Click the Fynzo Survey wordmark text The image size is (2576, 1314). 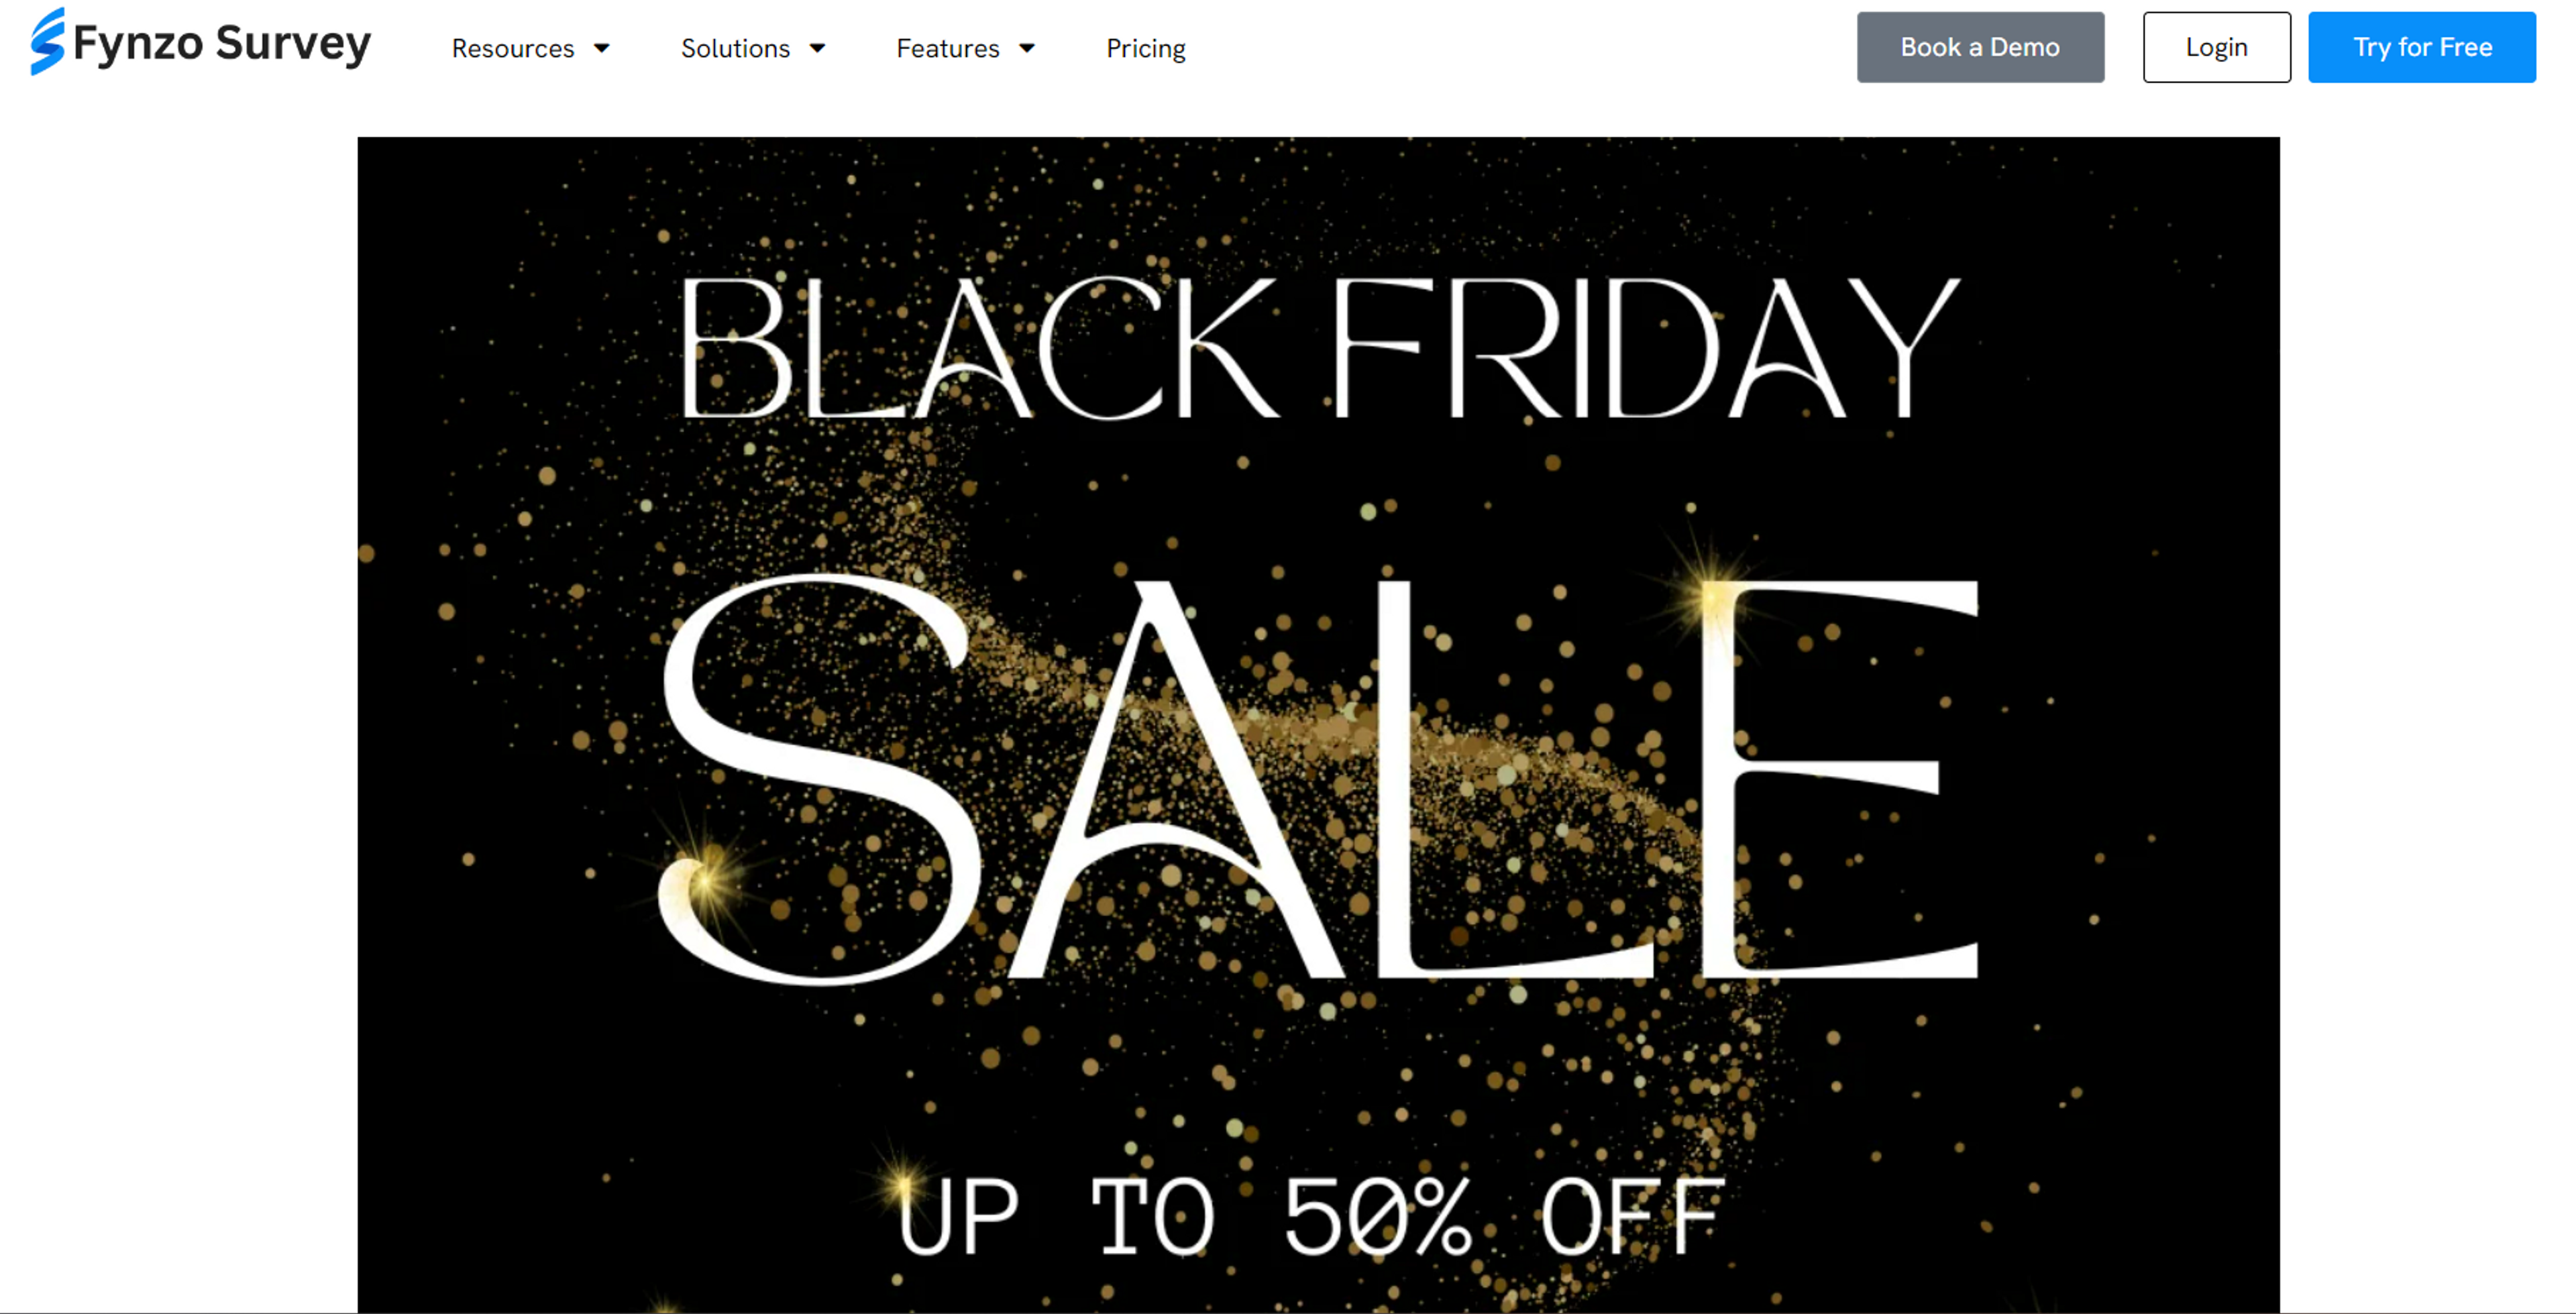coord(222,44)
